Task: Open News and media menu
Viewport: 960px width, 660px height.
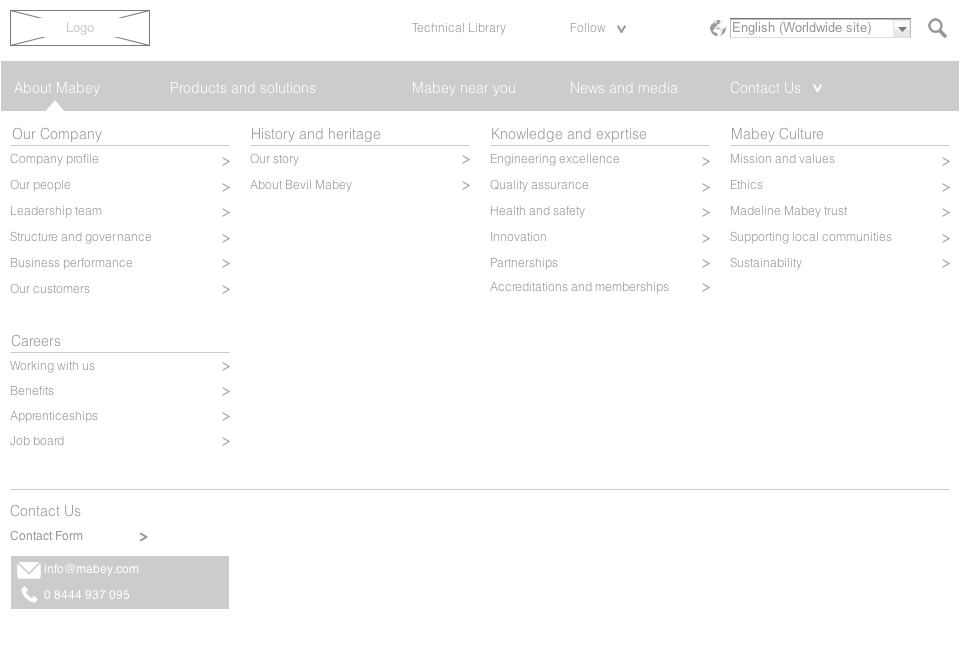Action: click(x=624, y=88)
